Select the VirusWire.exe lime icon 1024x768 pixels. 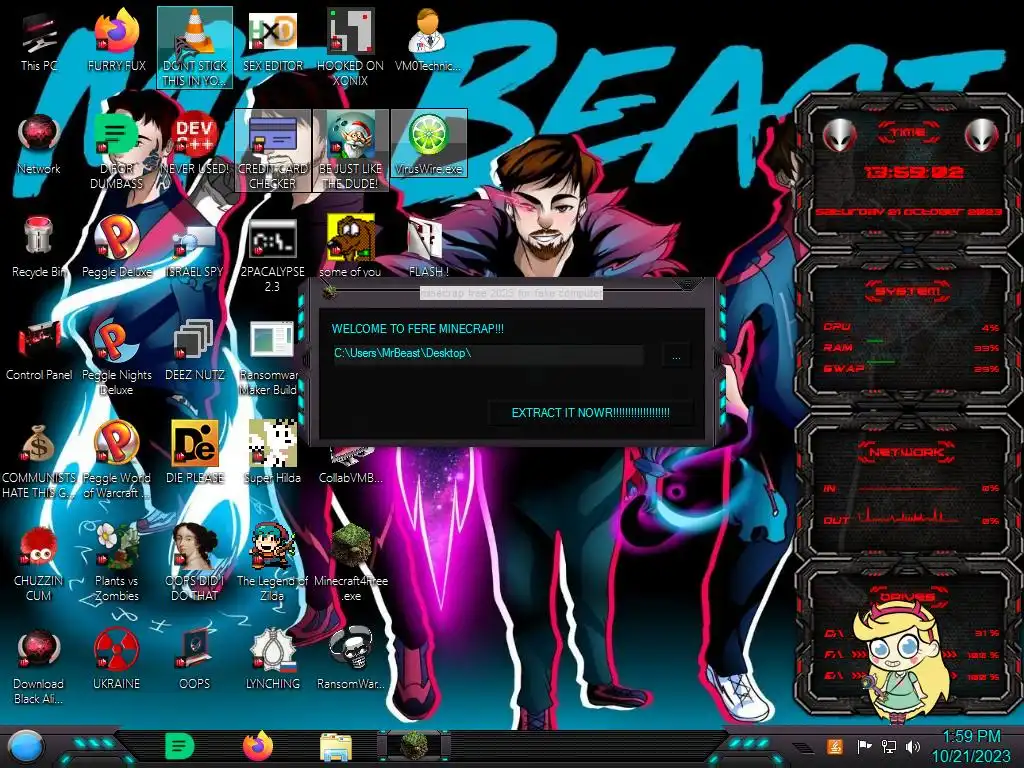coord(428,144)
